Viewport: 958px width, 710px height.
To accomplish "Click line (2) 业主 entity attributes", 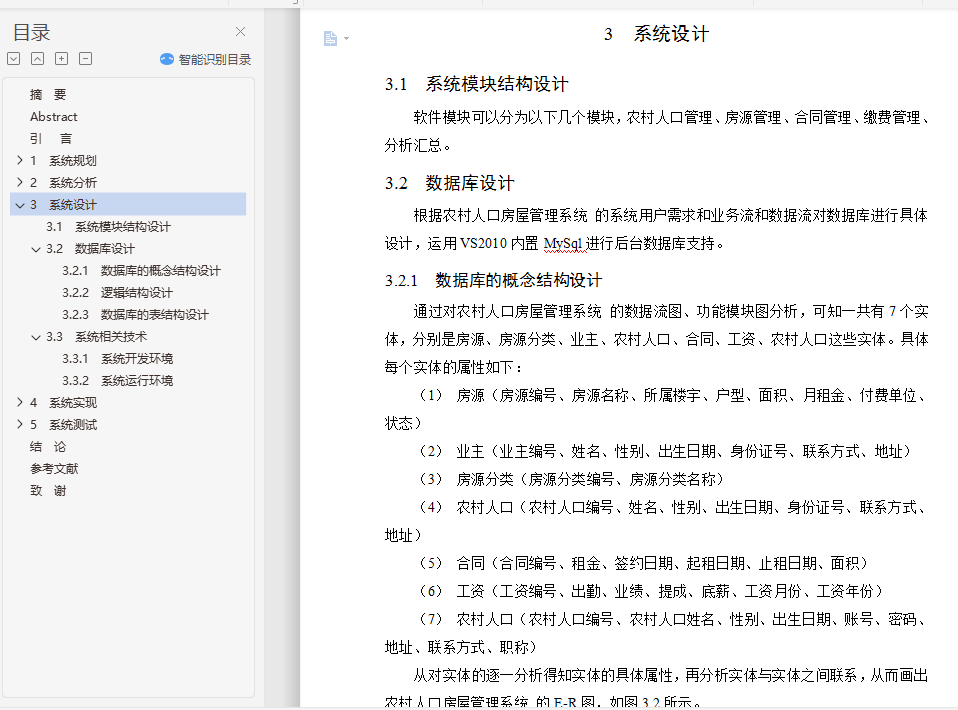I will 665,452.
